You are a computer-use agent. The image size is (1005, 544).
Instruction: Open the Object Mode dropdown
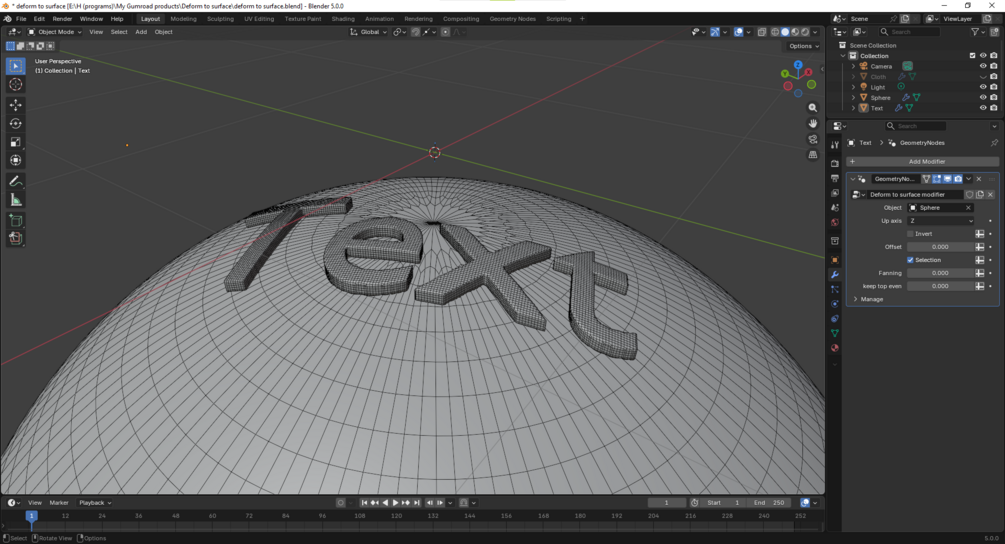pyautogui.click(x=54, y=32)
